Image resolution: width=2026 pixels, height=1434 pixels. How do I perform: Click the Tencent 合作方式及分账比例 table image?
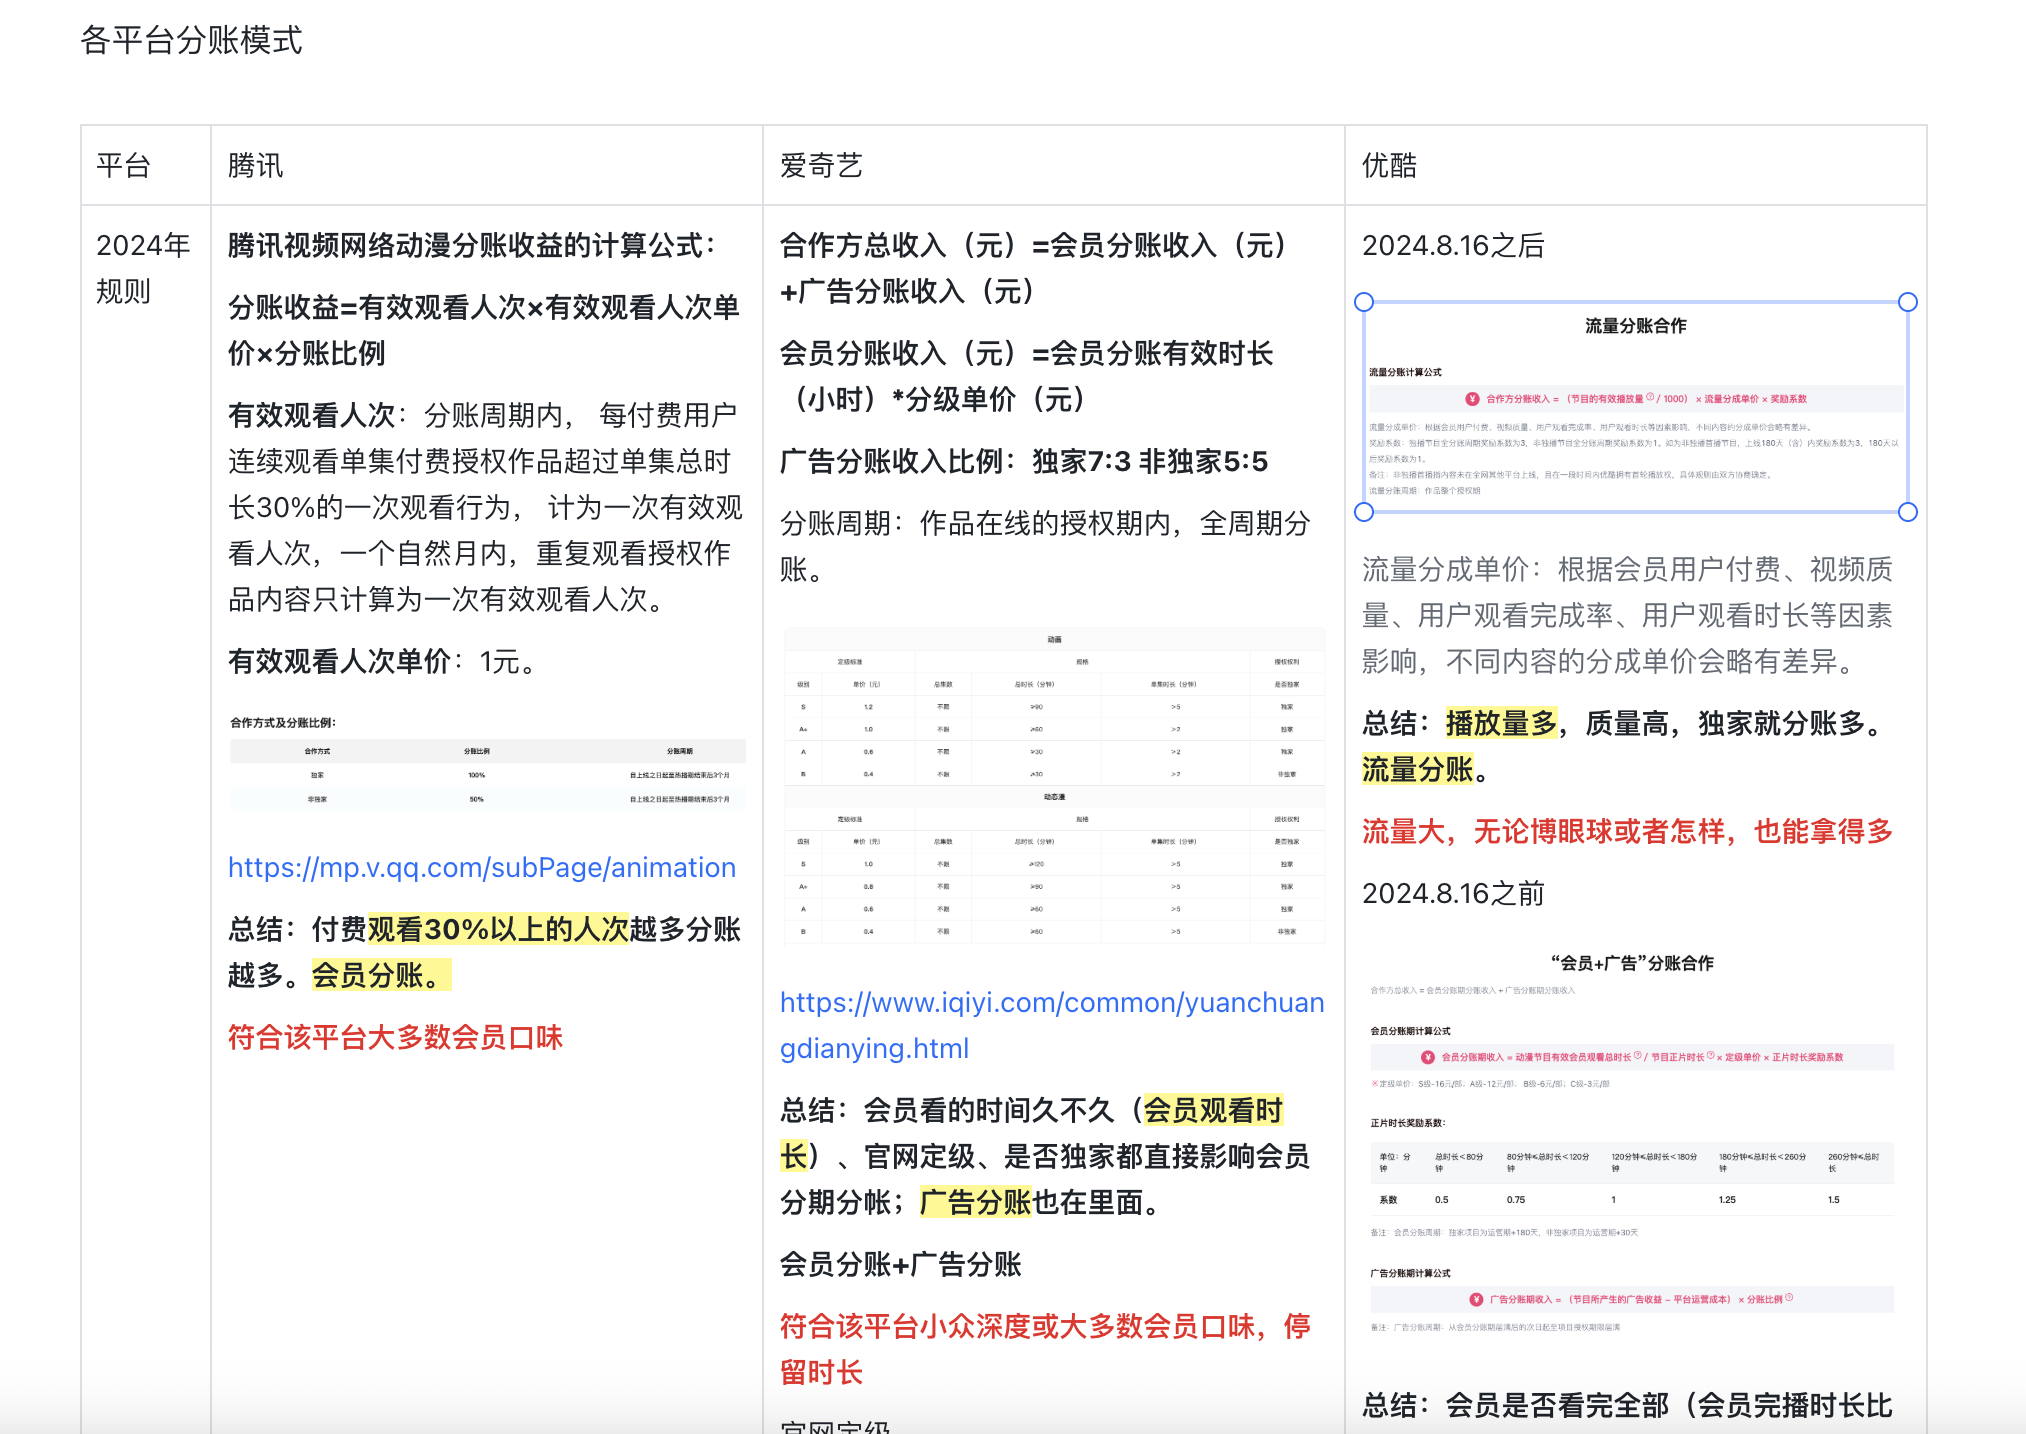pyautogui.click(x=487, y=762)
